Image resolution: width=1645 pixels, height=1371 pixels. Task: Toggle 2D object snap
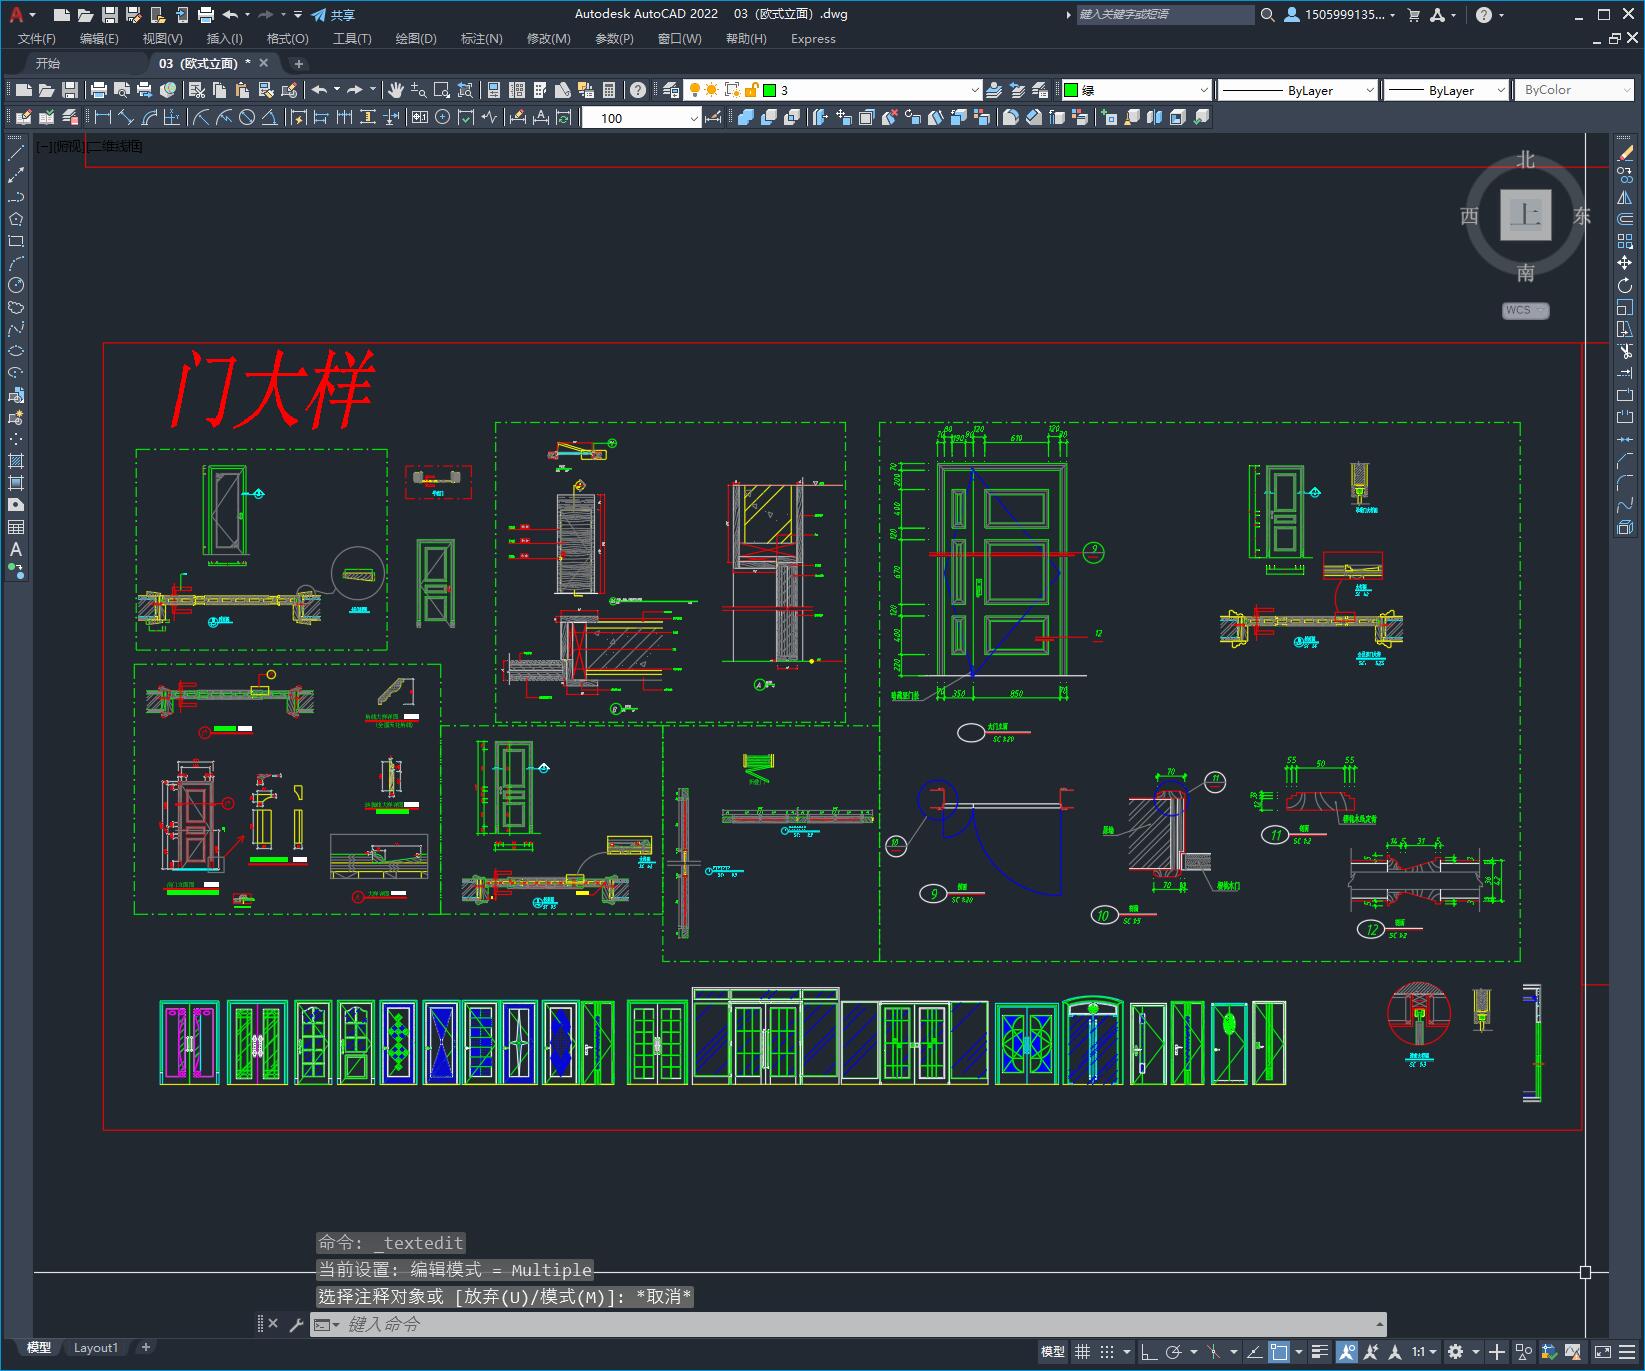click(x=1279, y=1352)
